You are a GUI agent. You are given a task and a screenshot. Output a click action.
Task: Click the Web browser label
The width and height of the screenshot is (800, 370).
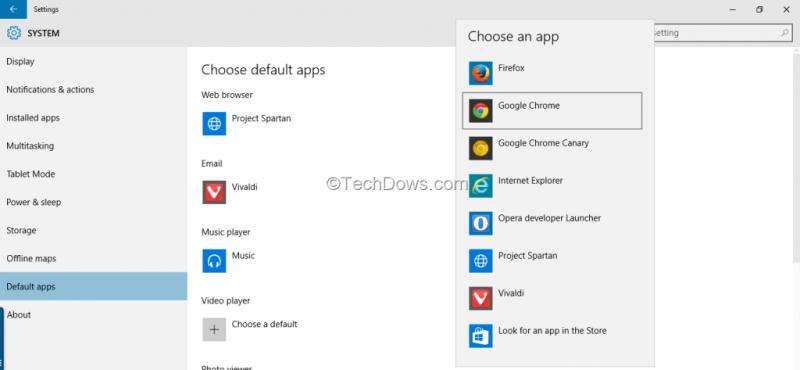[x=227, y=95]
